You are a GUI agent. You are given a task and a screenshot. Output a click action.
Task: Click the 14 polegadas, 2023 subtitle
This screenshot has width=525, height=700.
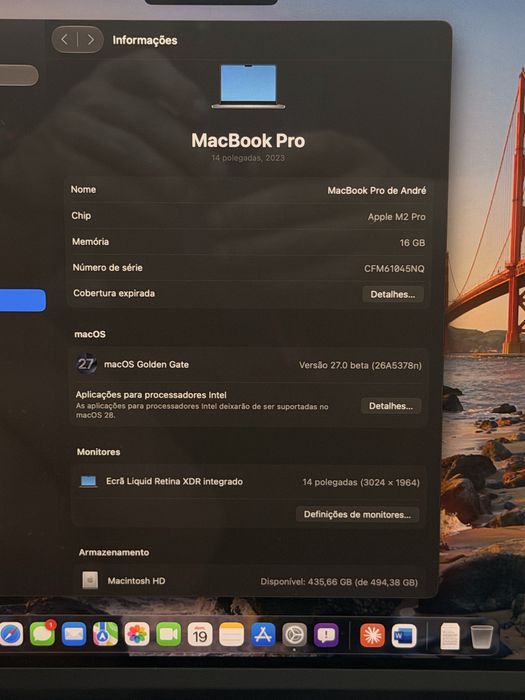tap(248, 158)
